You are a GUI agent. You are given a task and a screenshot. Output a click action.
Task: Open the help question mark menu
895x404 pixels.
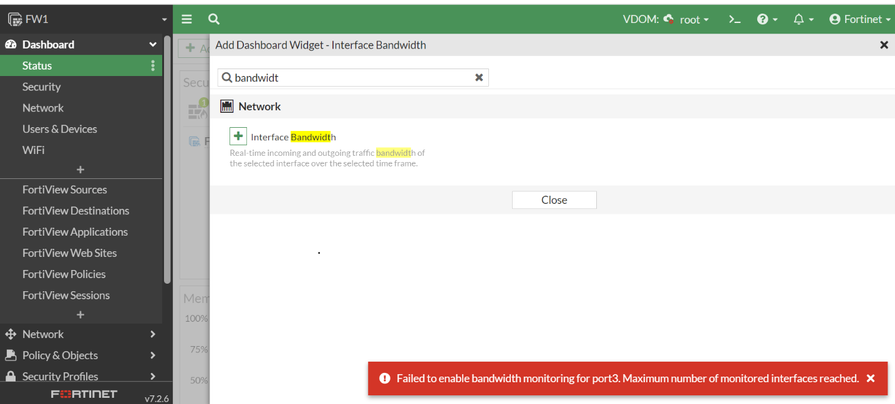point(767,19)
